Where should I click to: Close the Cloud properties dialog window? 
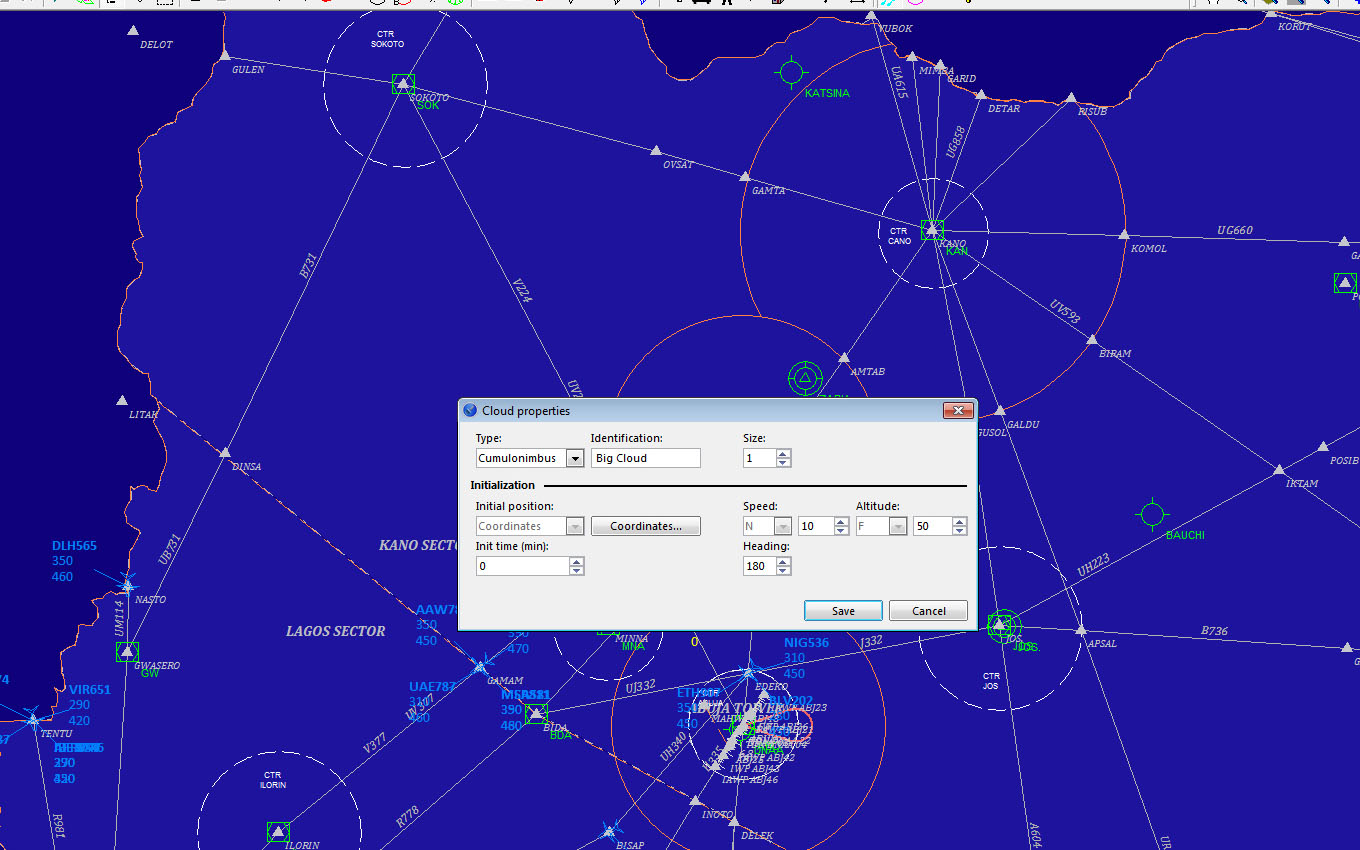pyautogui.click(x=958, y=411)
